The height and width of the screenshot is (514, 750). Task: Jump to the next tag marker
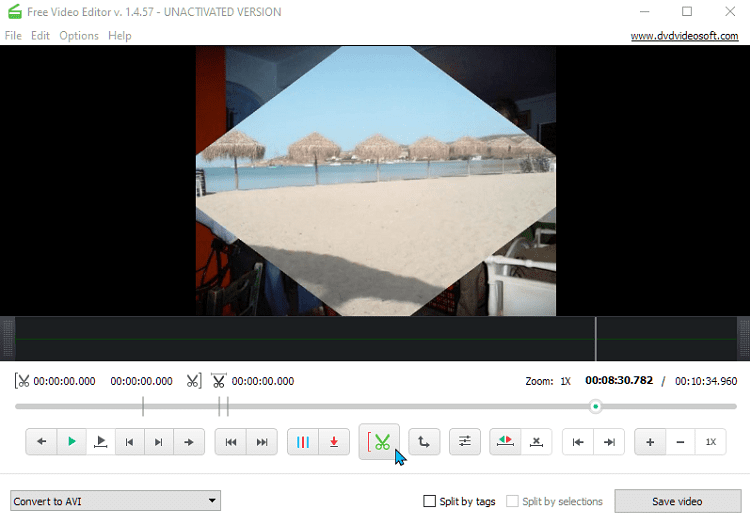[262, 442]
